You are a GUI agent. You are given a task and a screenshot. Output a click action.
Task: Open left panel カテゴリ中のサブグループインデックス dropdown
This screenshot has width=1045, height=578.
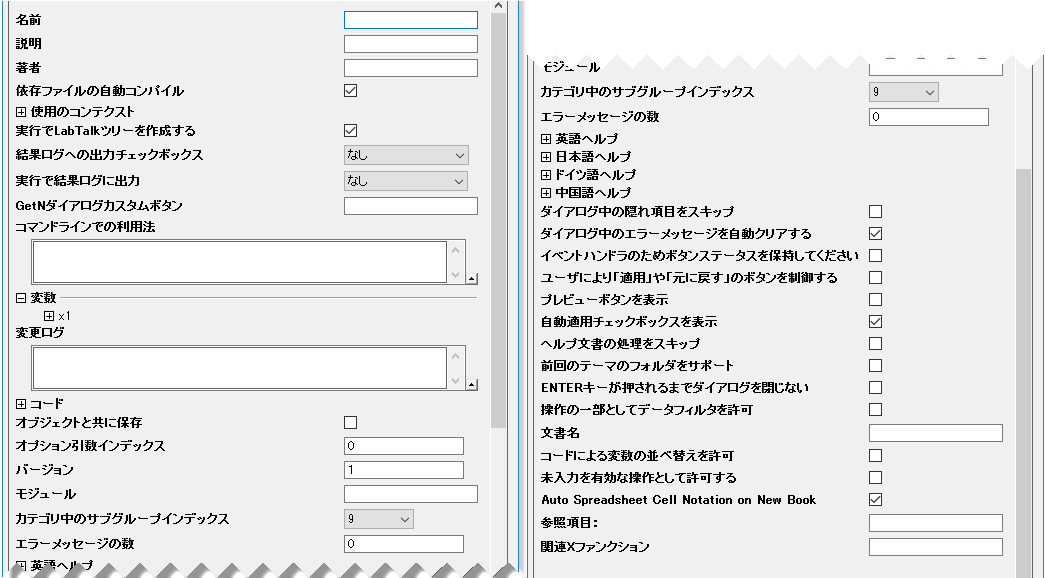click(x=379, y=519)
